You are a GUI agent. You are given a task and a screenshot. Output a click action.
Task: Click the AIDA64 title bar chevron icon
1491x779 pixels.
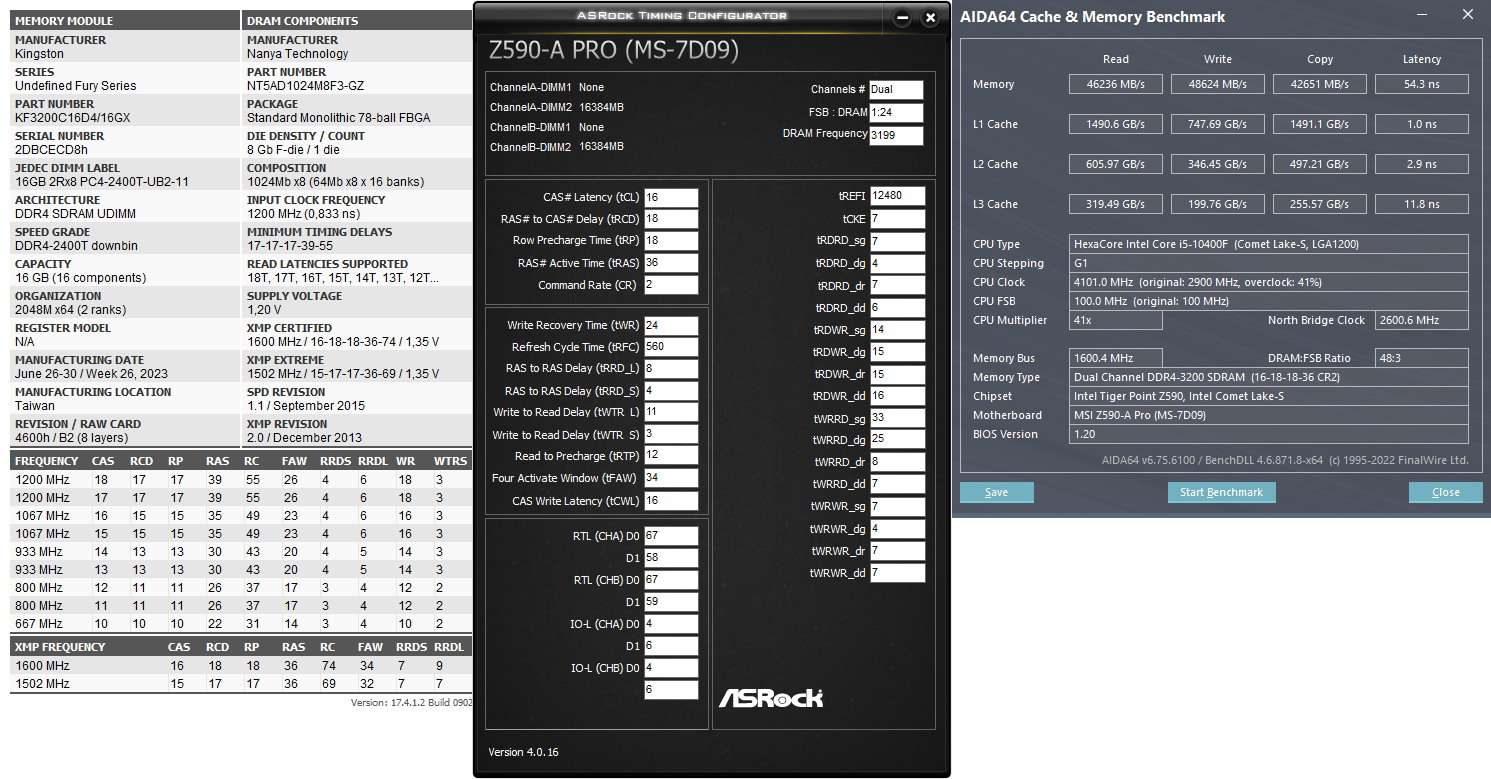[1421, 15]
